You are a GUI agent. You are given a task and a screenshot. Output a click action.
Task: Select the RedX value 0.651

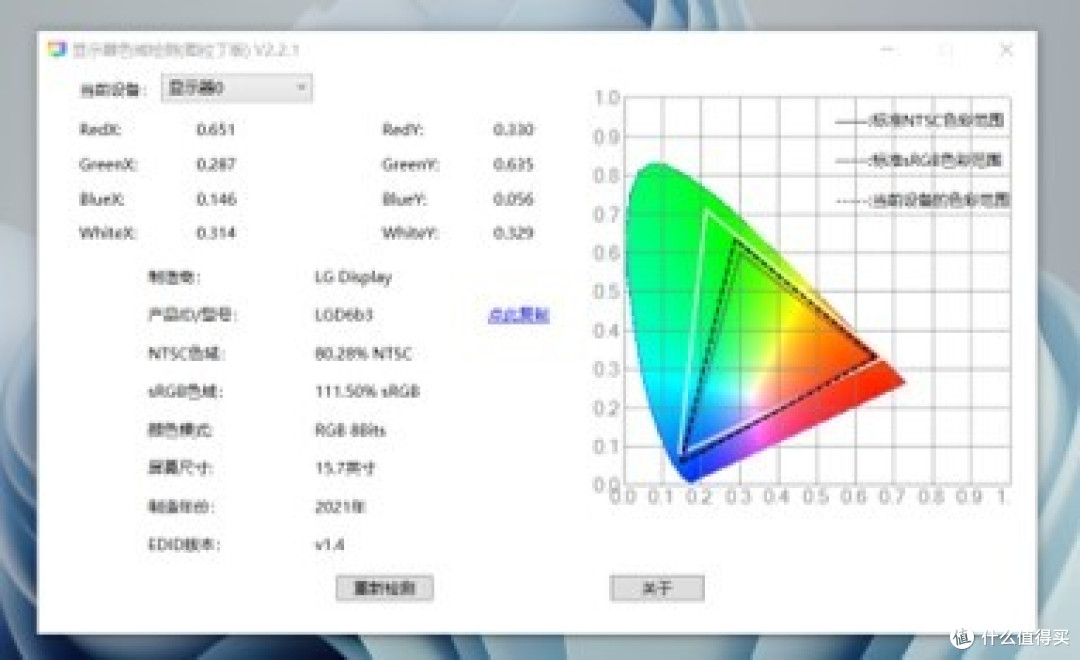(216, 130)
